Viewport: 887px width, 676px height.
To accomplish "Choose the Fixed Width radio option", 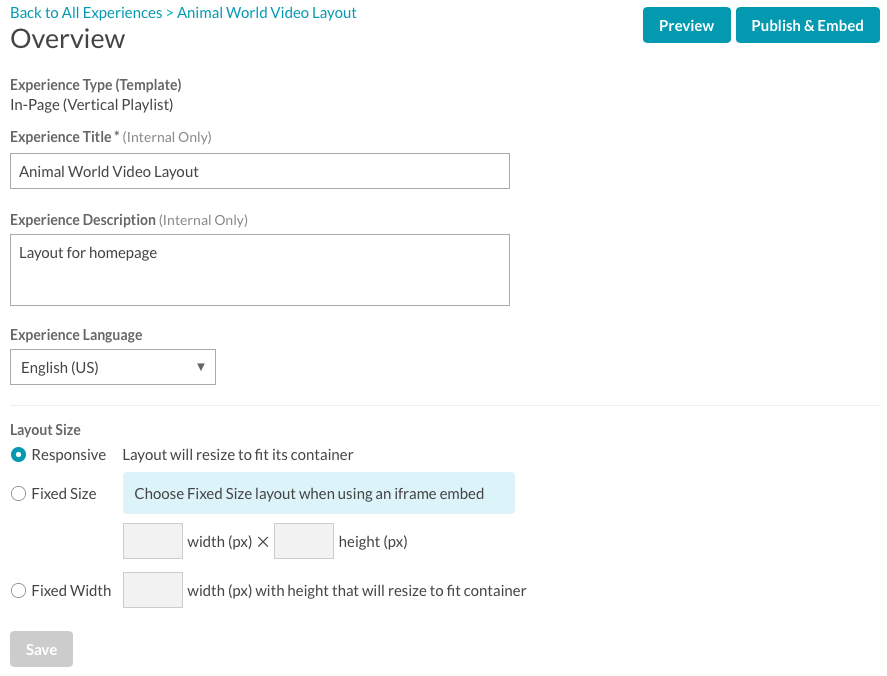I will pyautogui.click(x=18, y=591).
